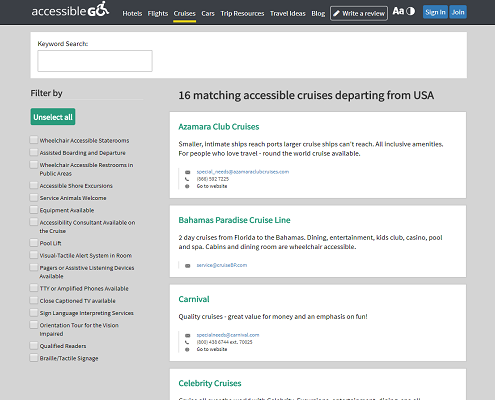Open the Carnival title link

(x=194, y=299)
